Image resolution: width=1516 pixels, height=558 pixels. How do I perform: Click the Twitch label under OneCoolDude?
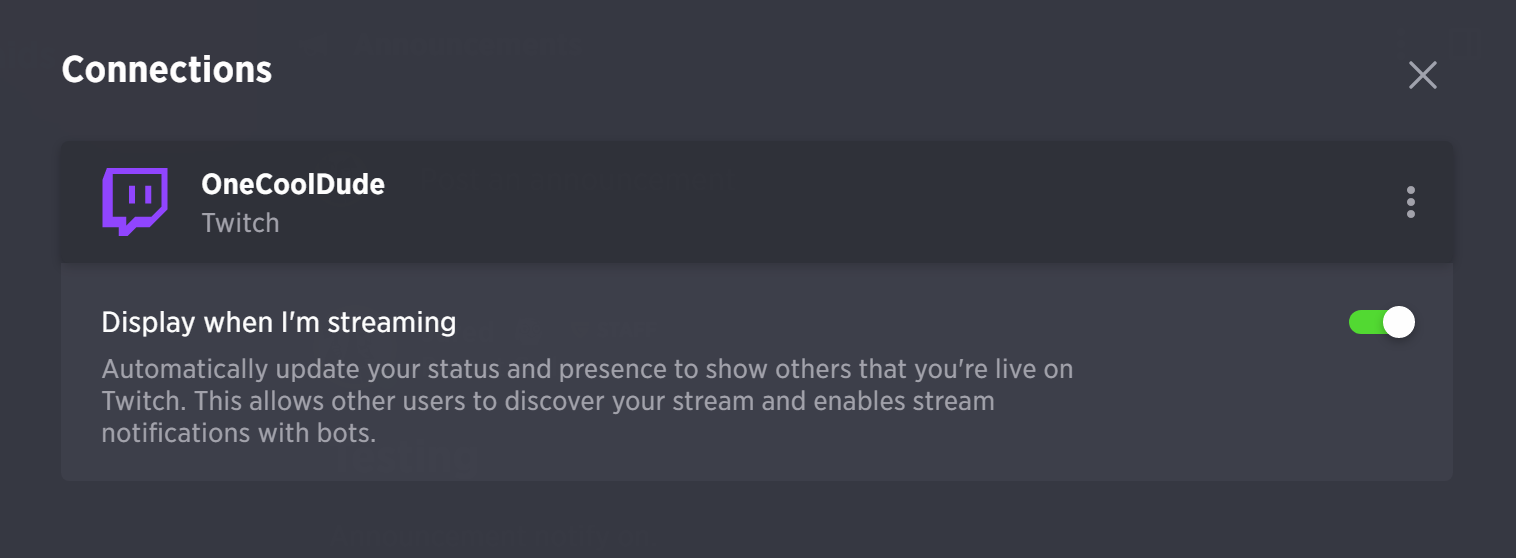(x=240, y=222)
